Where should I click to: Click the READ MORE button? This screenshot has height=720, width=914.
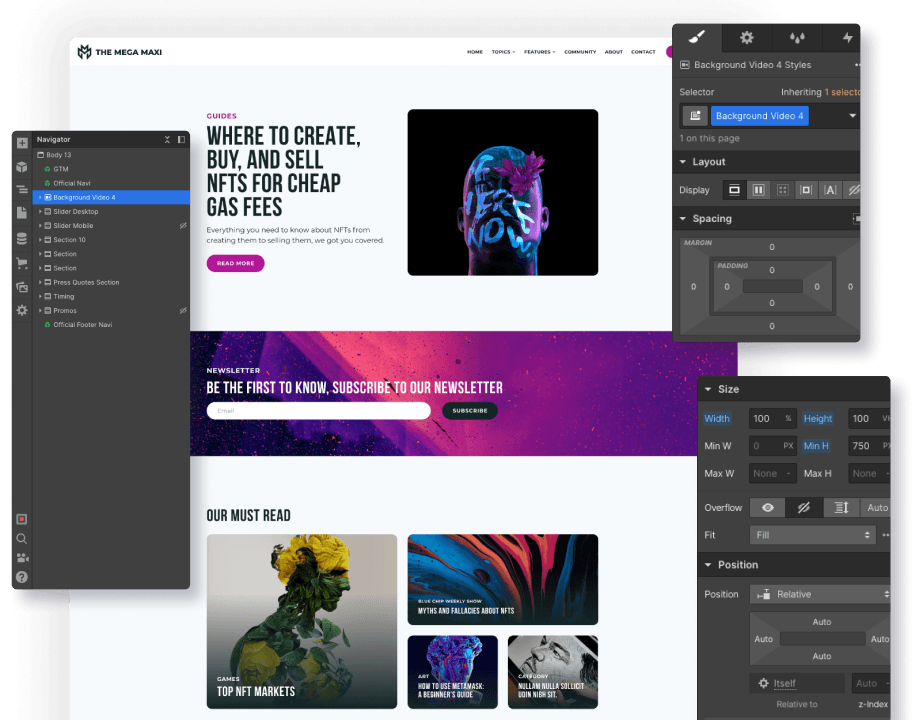pos(235,262)
